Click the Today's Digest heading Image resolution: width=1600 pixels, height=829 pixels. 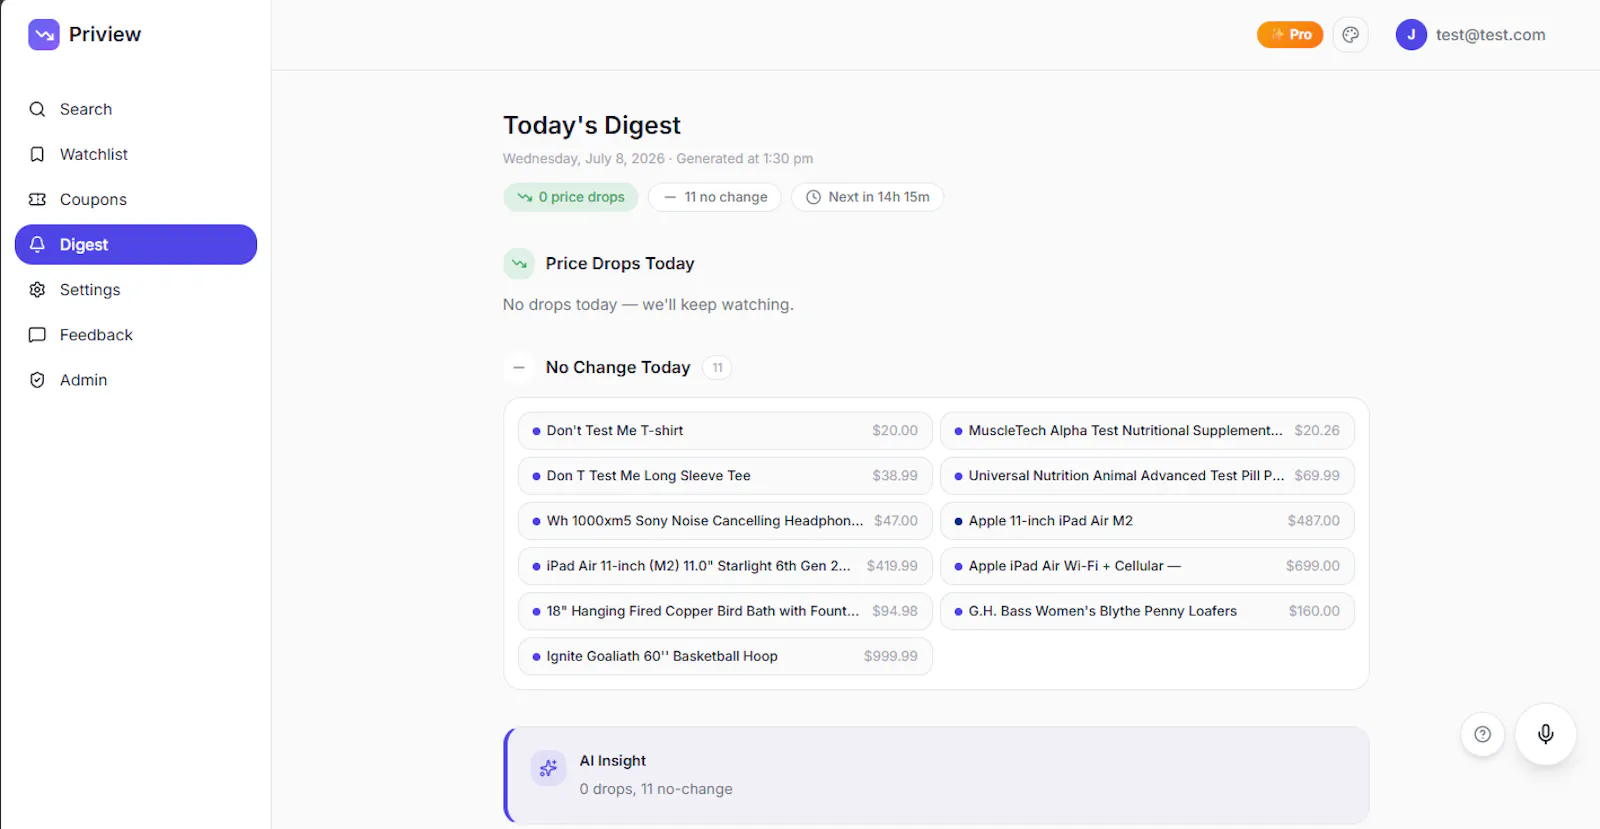point(591,125)
